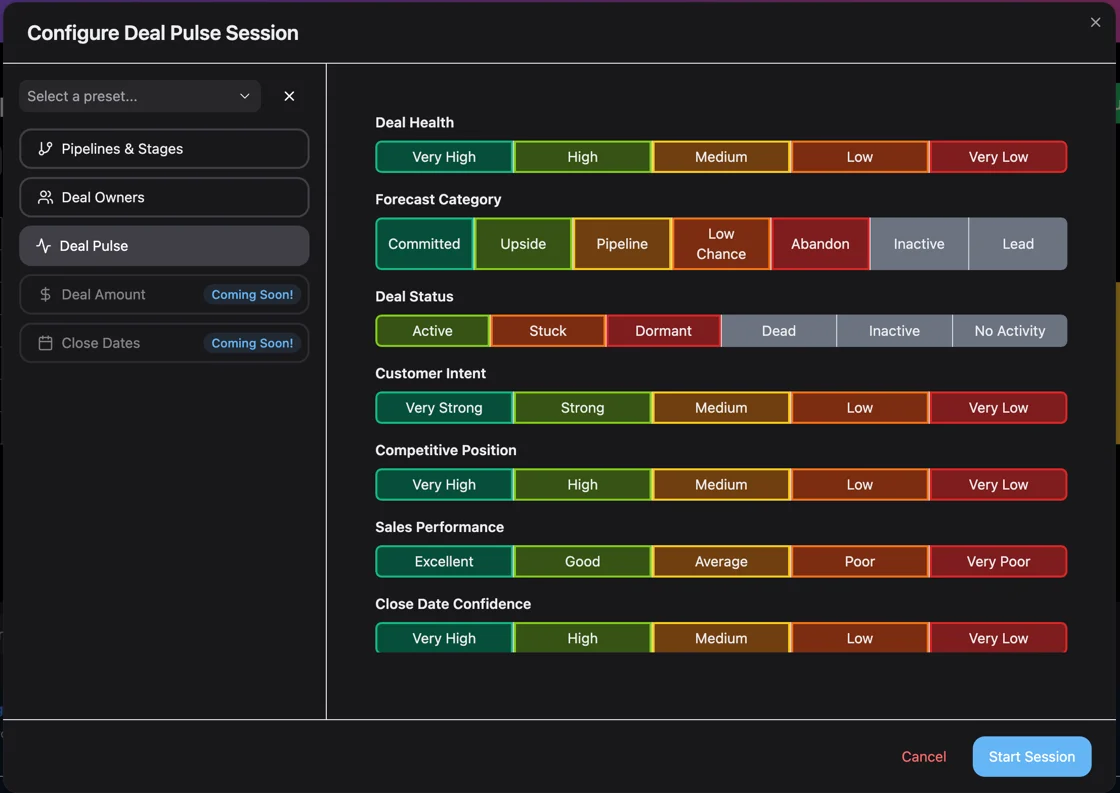1120x793 pixels.
Task: Choose Very Strong for Customer Intent
Action: (444, 407)
